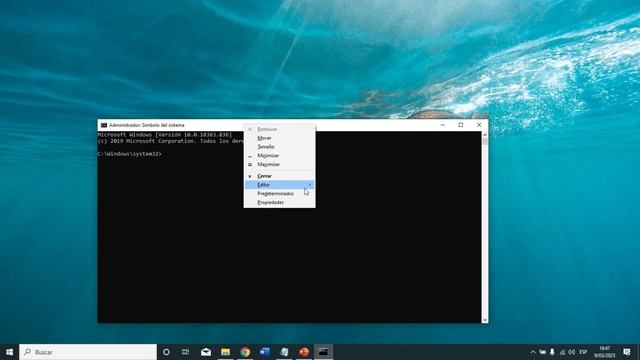This screenshot has width=640, height=360.
Task: Click the Command Prompt title bar icon
Action: pos(104,125)
